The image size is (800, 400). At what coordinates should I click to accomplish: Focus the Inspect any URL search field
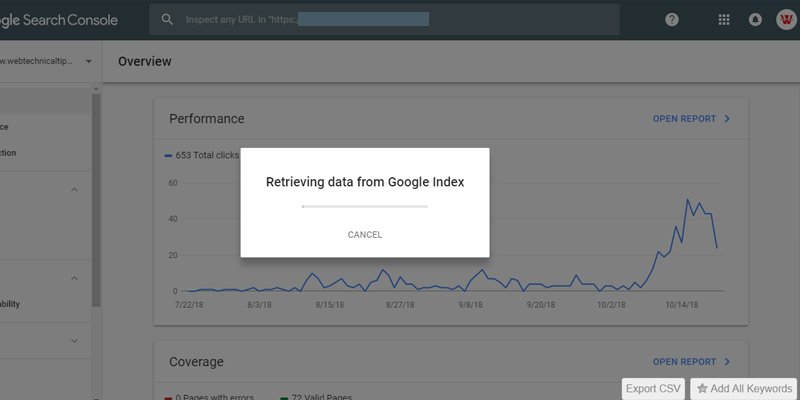click(x=385, y=19)
